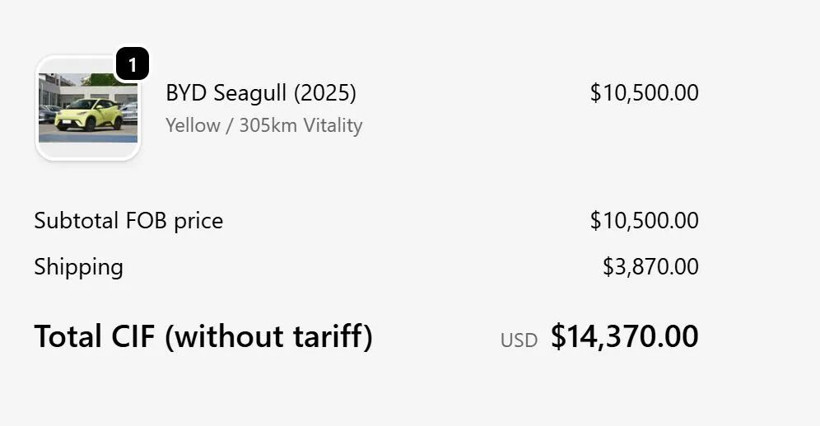Click the word BYD in product title

(x=184, y=93)
